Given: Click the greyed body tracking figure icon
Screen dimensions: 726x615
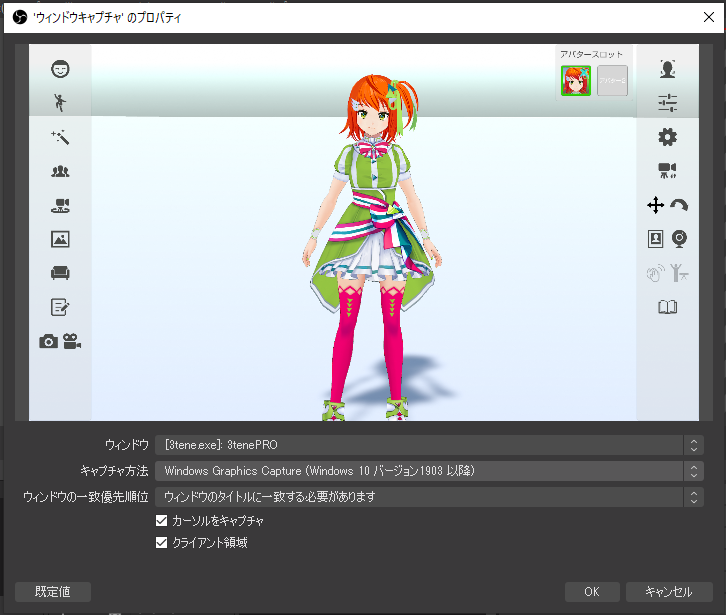Looking at the screenshot, I should (x=679, y=273).
